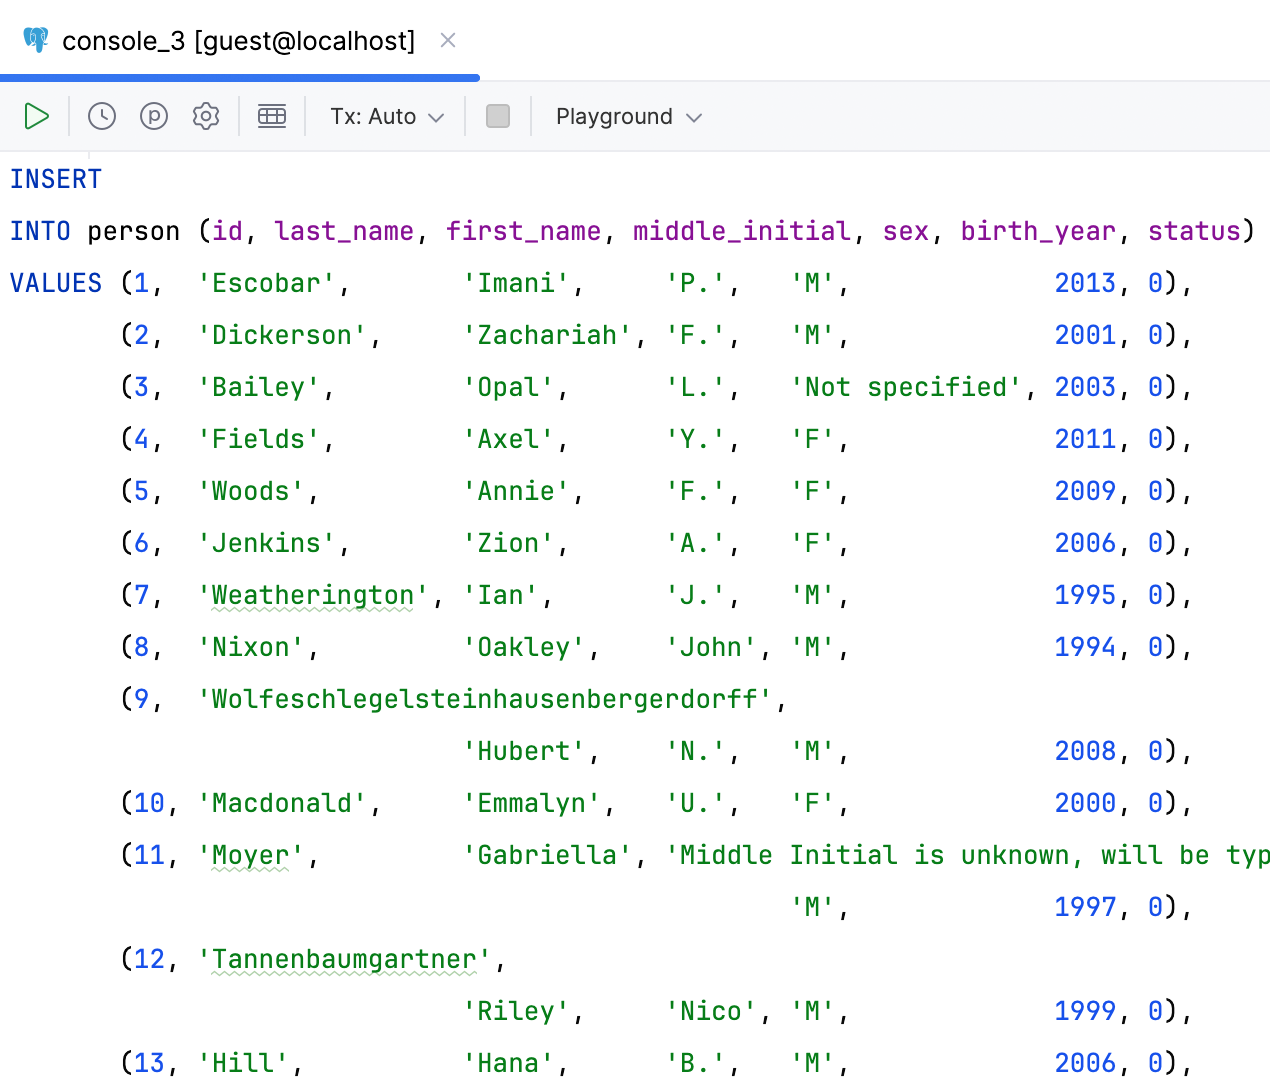Open the console settings gear icon
Image resolution: width=1270 pixels, height=1092 pixels.
(x=205, y=116)
